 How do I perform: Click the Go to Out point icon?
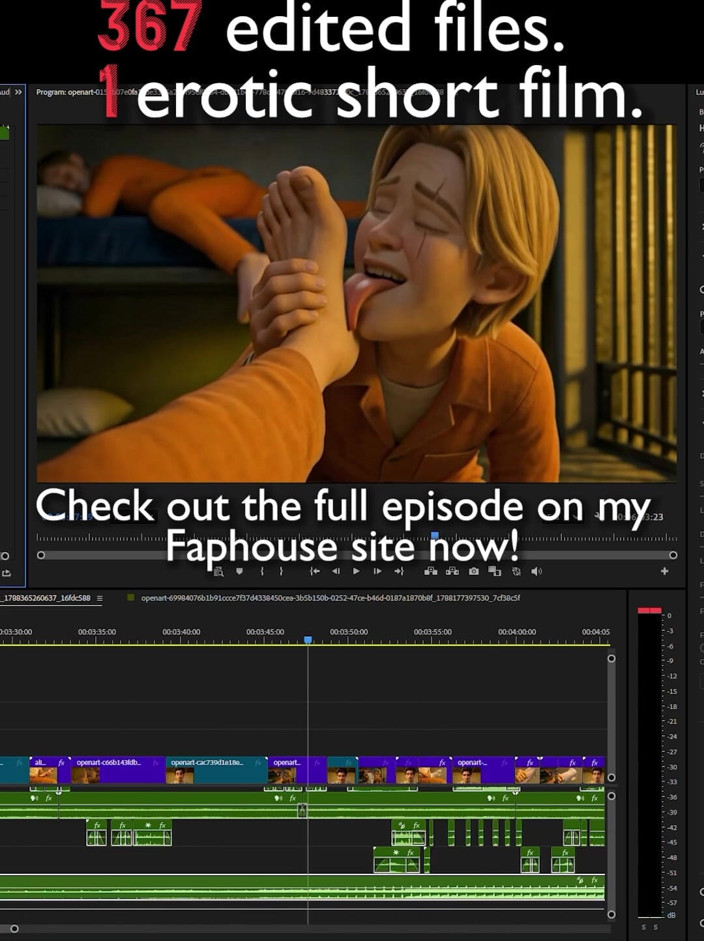[x=399, y=571]
